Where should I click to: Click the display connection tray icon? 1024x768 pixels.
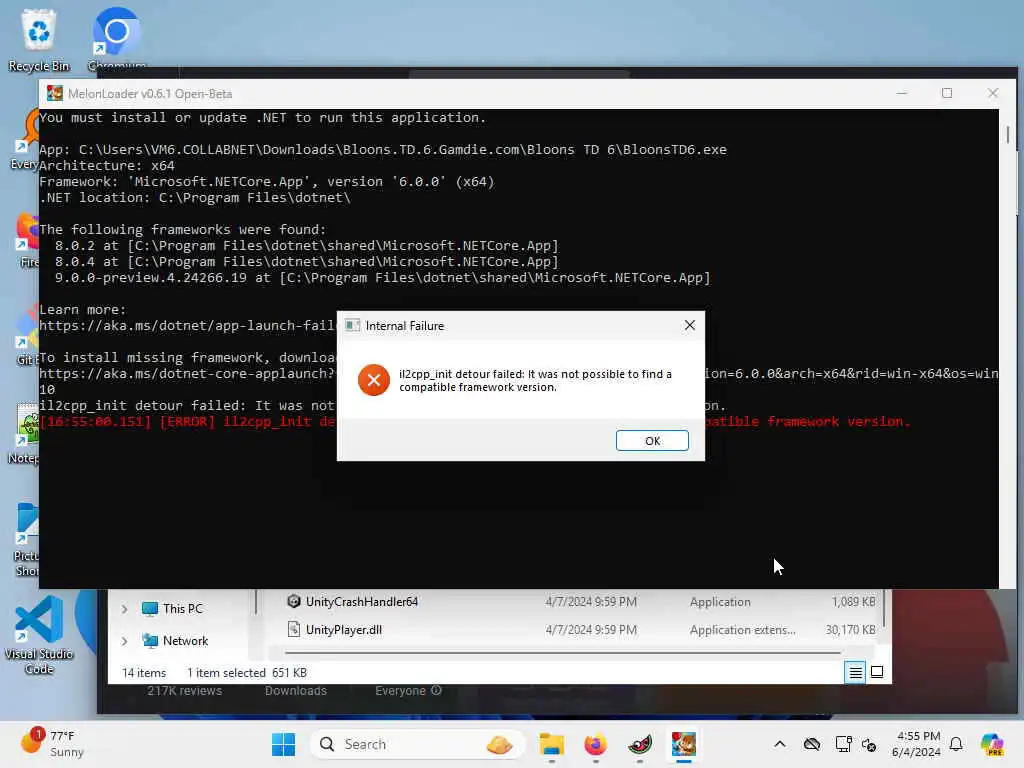click(843, 744)
